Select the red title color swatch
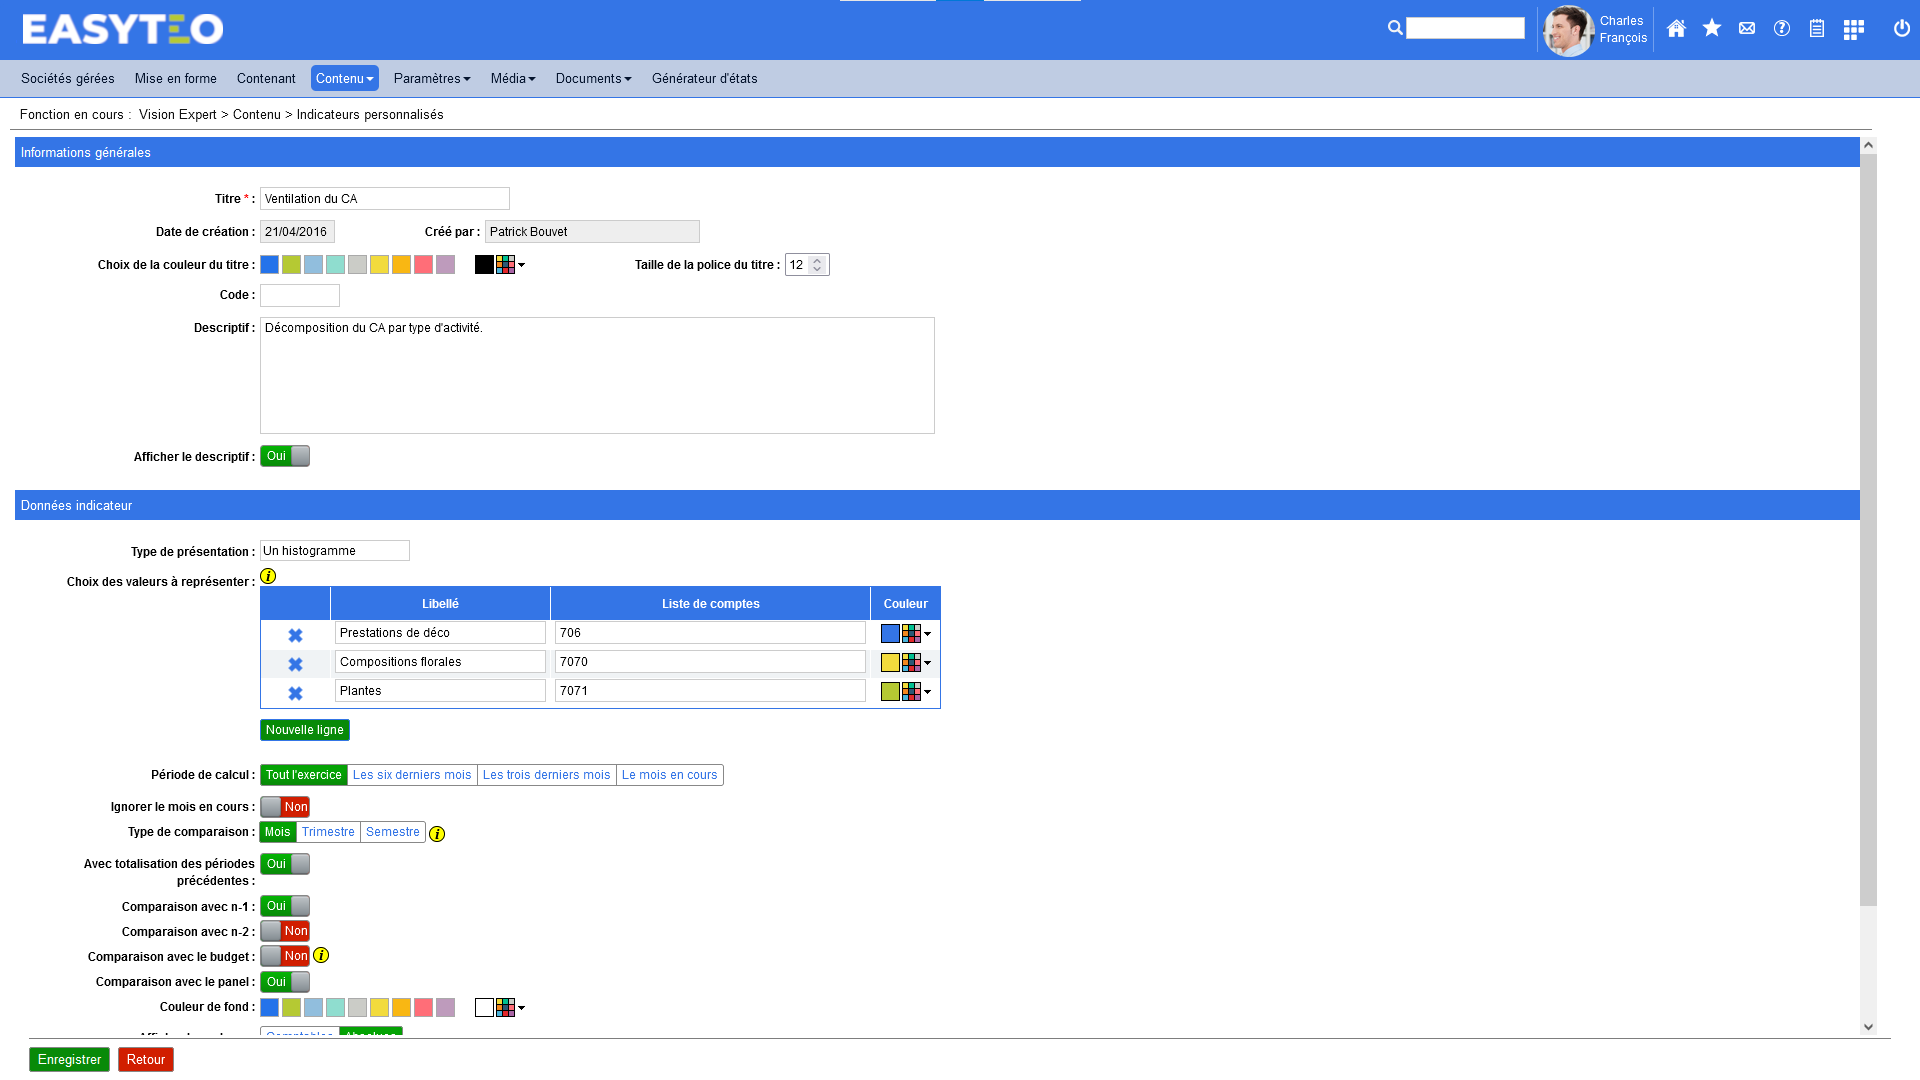The image size is (1920, 1080). point(423,265)
